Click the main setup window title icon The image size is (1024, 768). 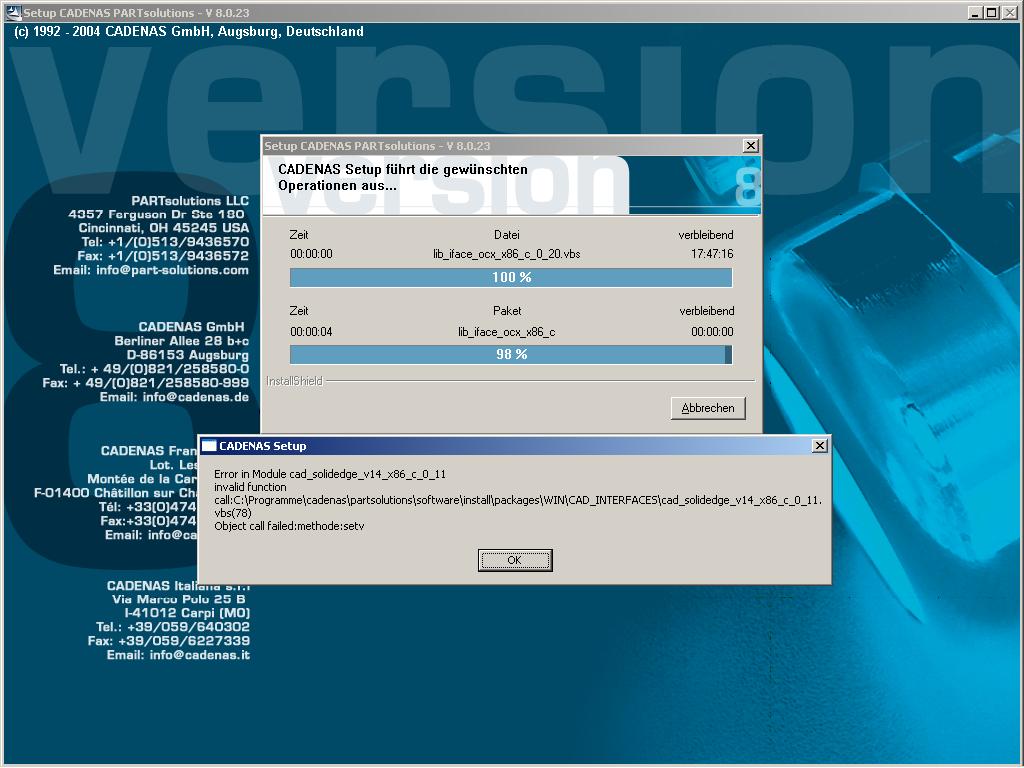click(x=13, y=12)
